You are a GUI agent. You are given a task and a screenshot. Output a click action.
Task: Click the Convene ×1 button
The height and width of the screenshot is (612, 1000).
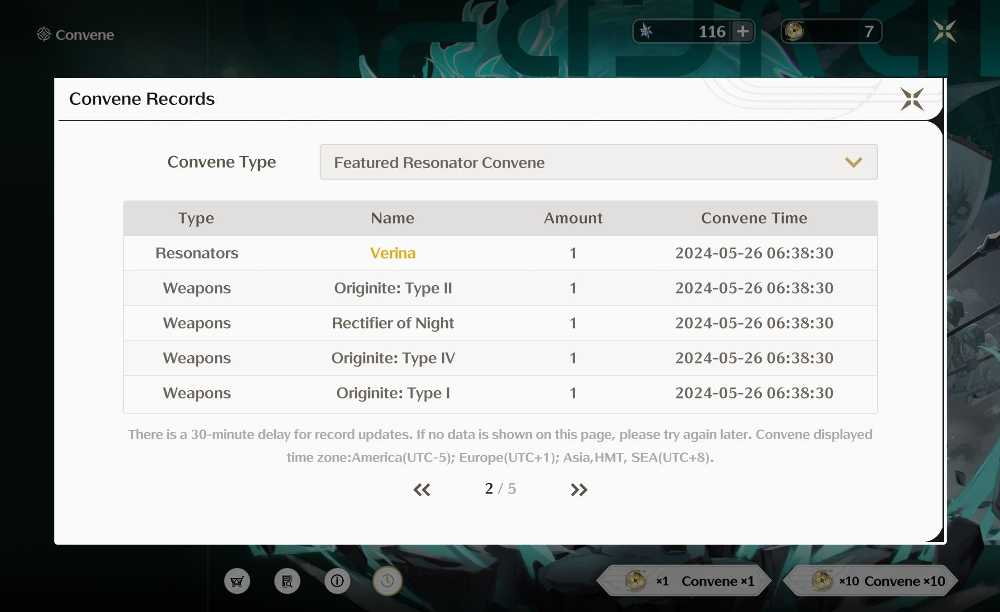point(684,581)
